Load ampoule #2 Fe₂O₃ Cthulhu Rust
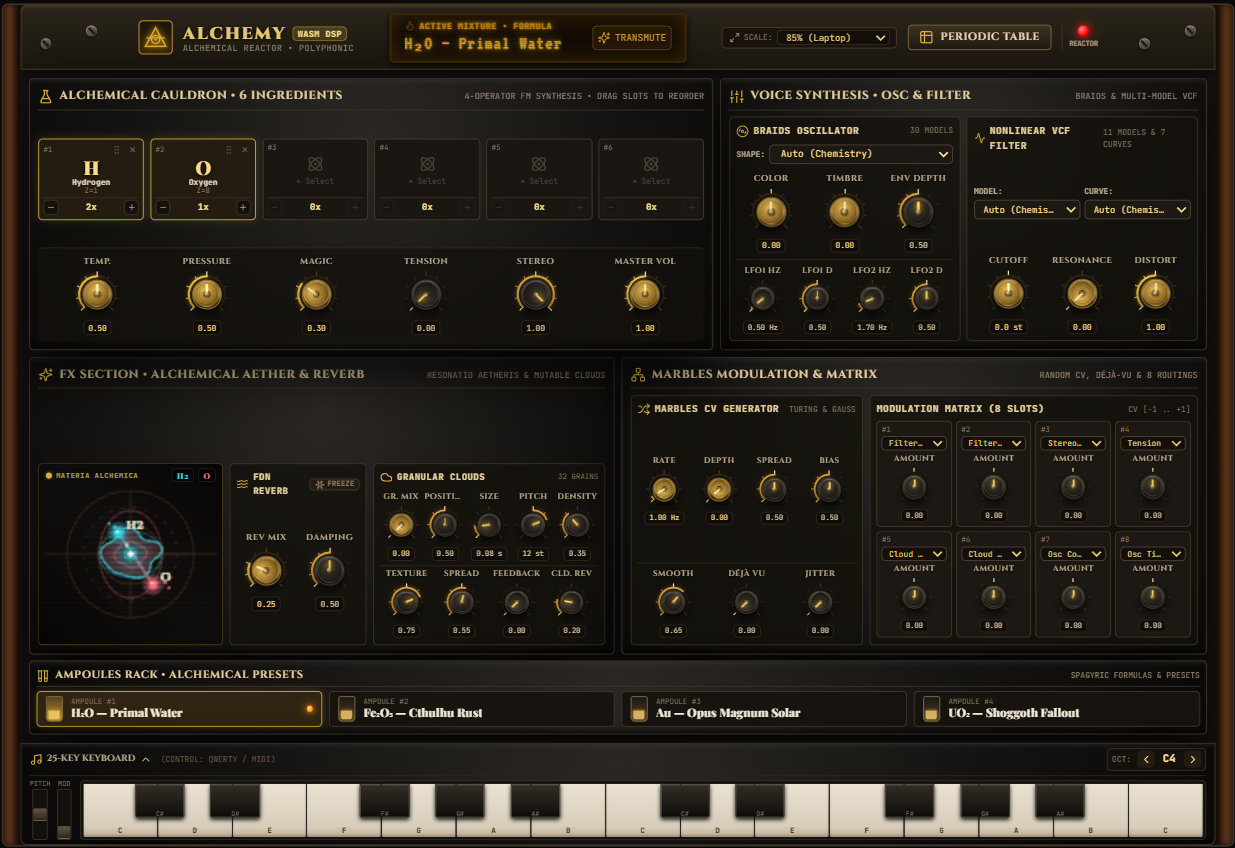 tap(472, 708)
